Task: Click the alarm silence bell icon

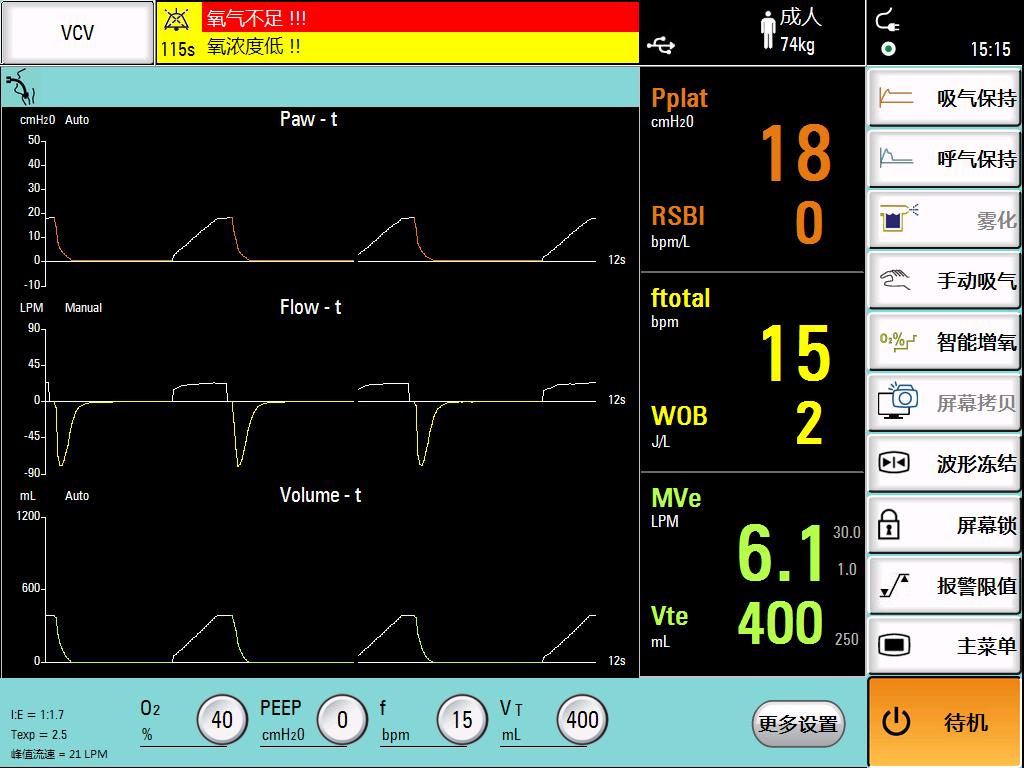Action: tap(178, 19)
